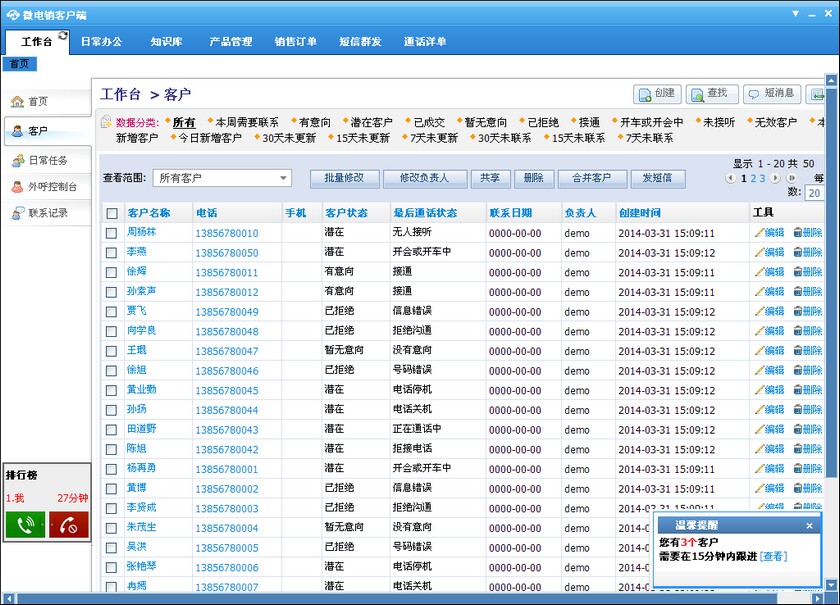This screenshot has height=605, width=840.
Task: Click edit pencil for customer 周杨林
Action: (760, 233)
